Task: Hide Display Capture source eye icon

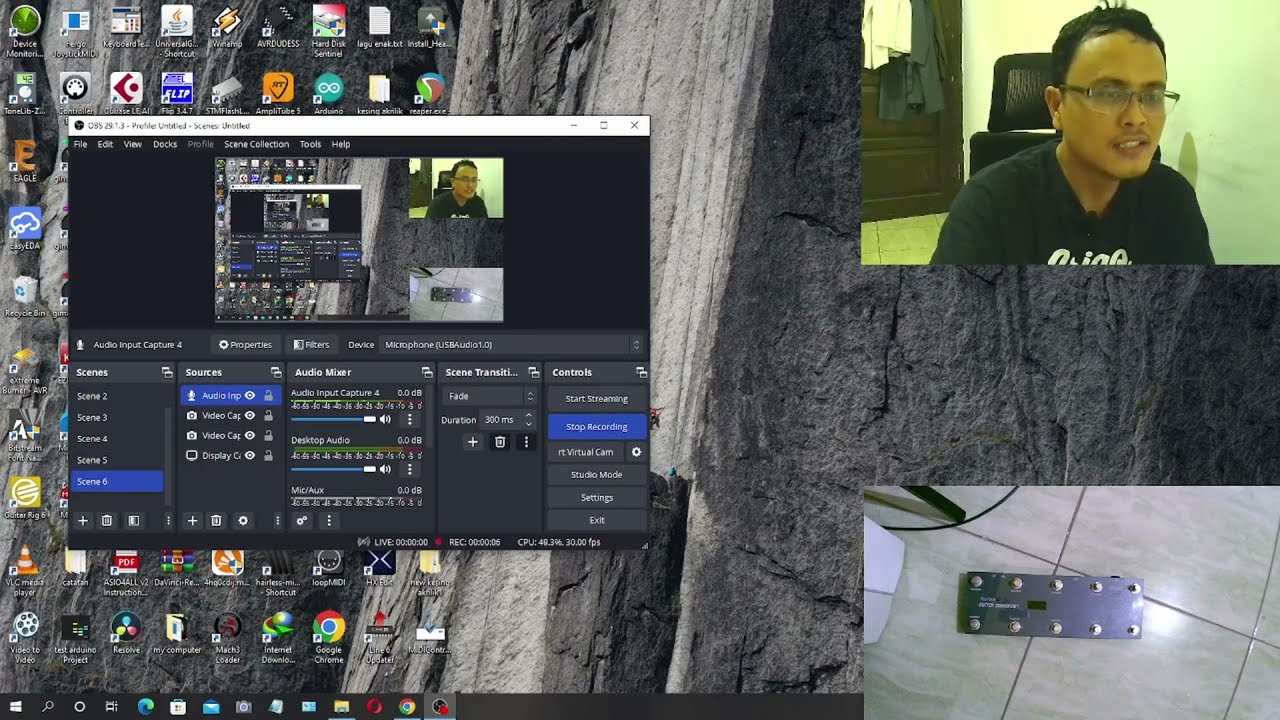Action: 250,456
